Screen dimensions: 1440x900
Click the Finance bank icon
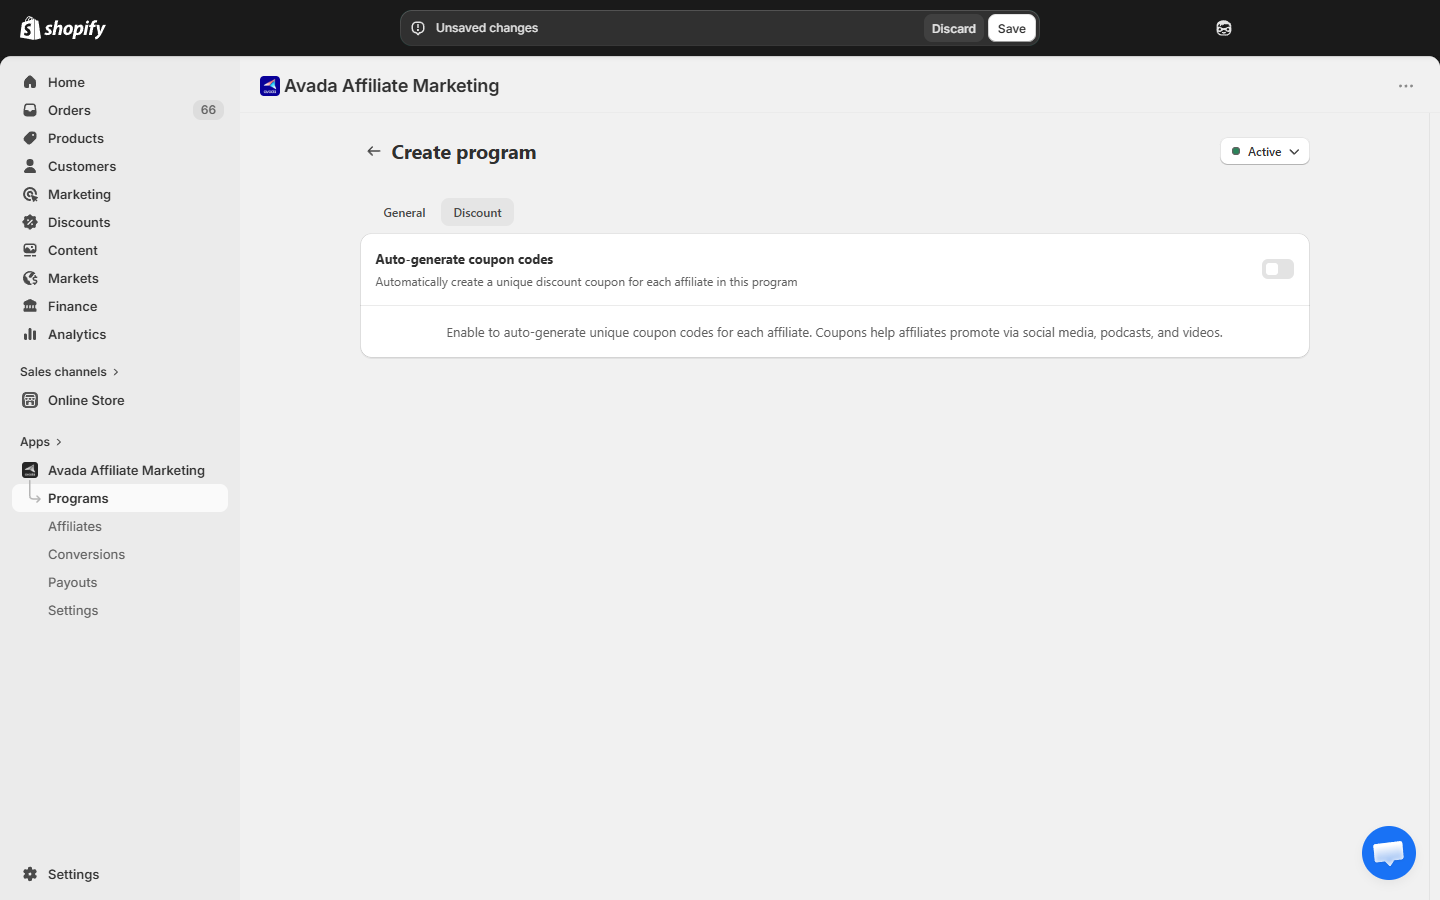pos(30,306)
